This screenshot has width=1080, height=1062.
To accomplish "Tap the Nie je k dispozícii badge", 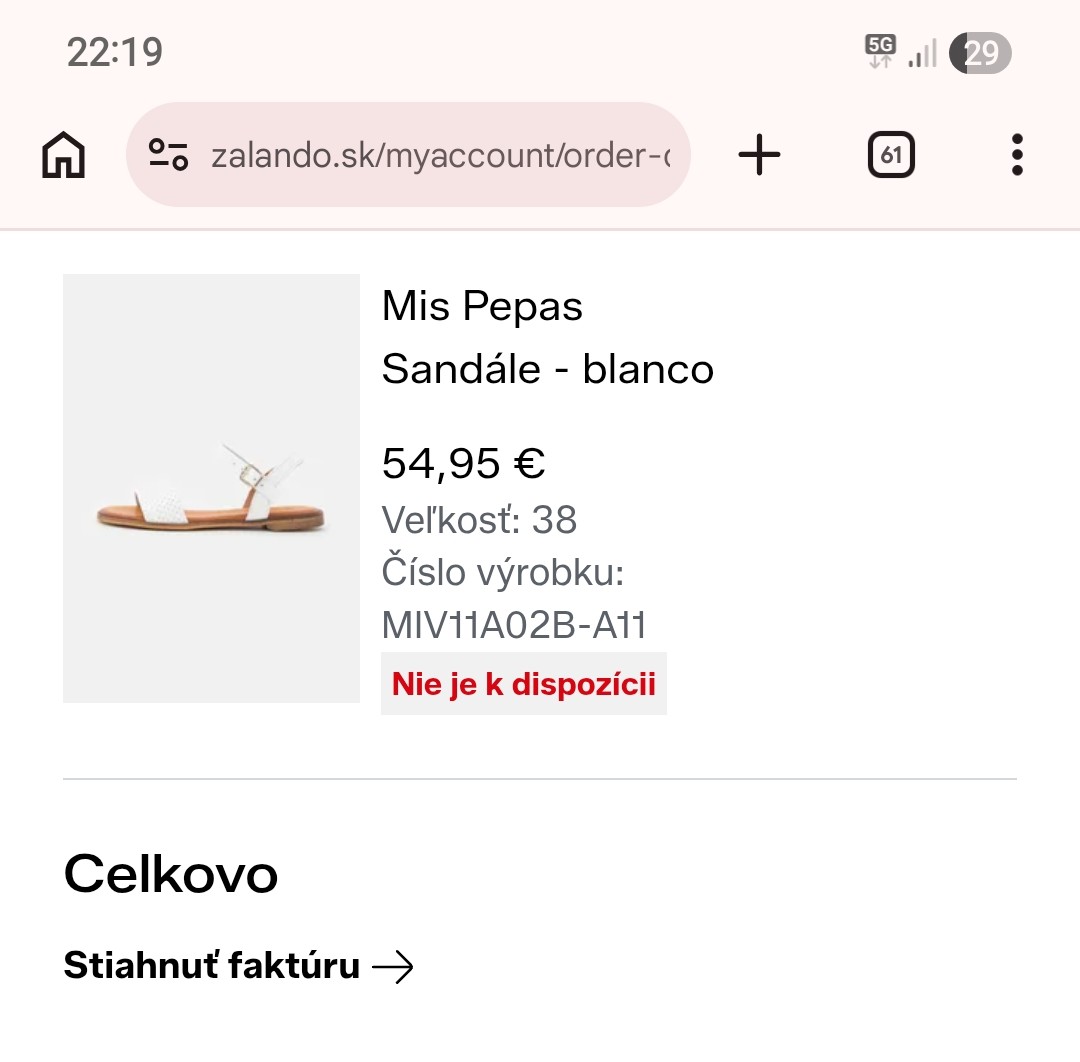I will (x=524, y=684).
